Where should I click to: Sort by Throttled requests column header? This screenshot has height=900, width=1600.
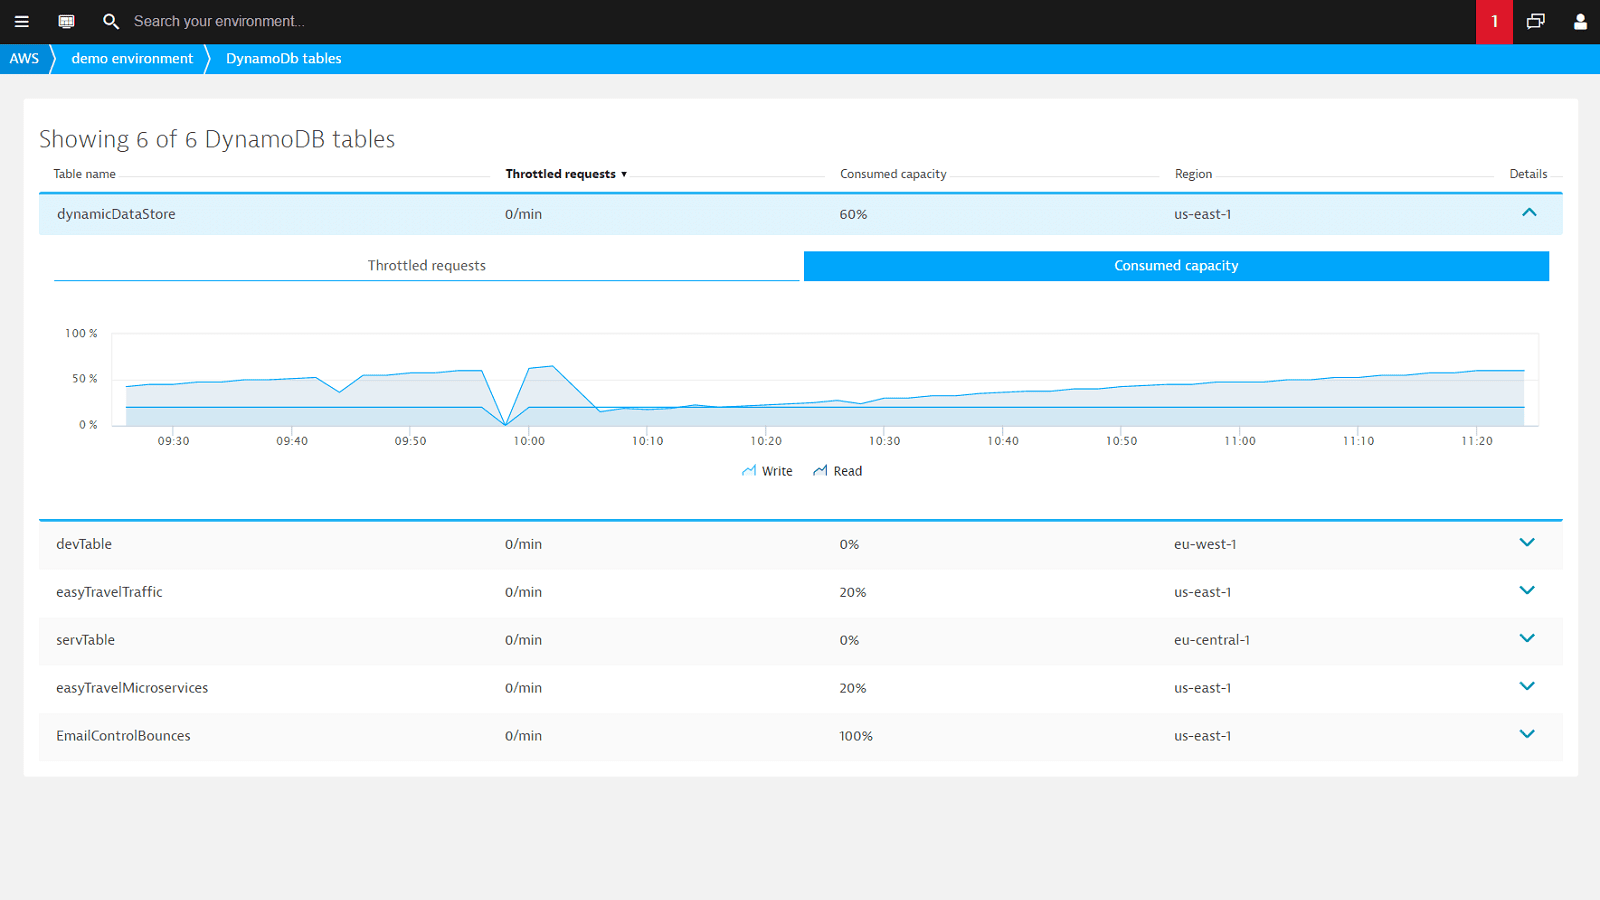[566, 174]
